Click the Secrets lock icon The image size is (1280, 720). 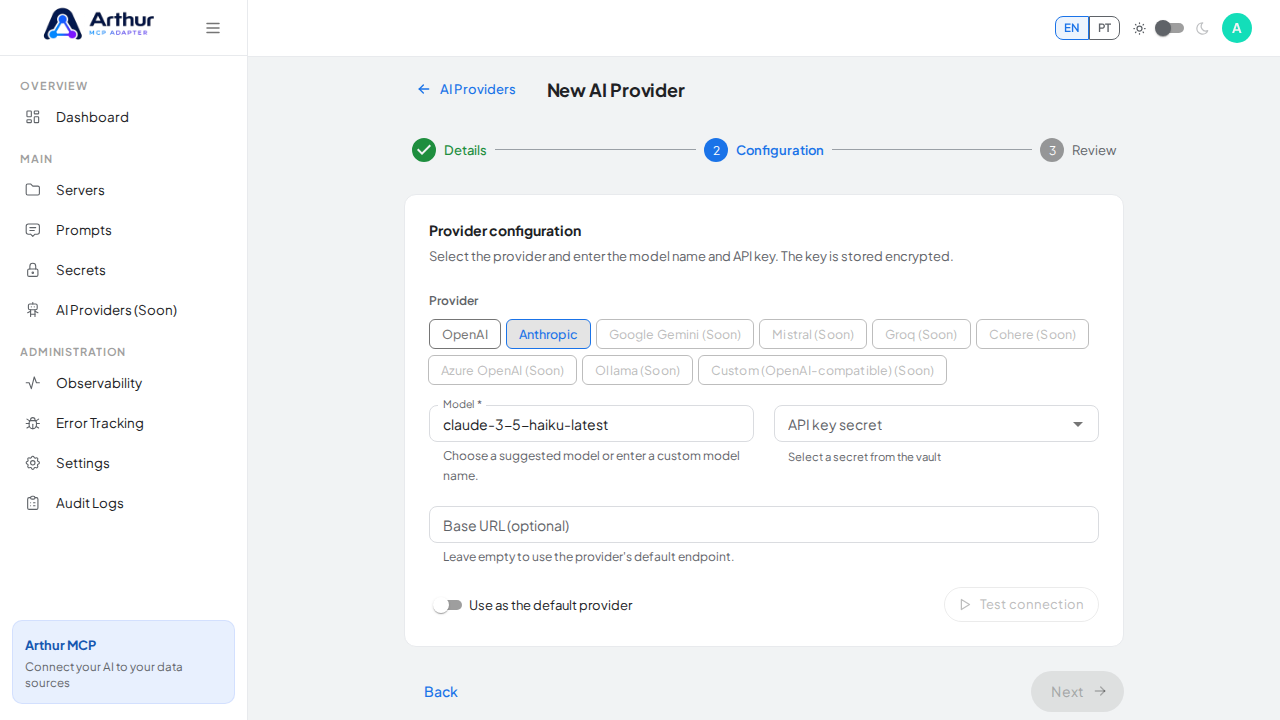click(x=33, y=270)
